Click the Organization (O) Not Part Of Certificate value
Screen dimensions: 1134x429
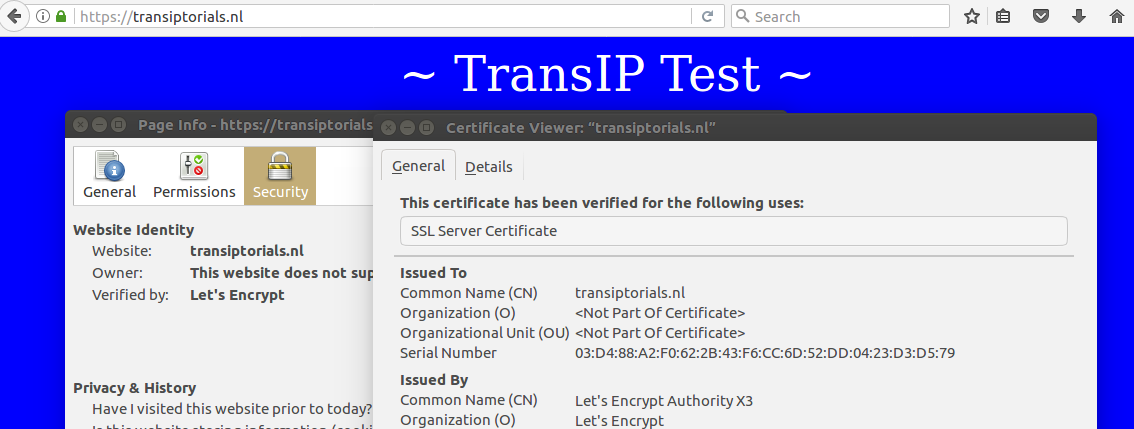point(660,313)
